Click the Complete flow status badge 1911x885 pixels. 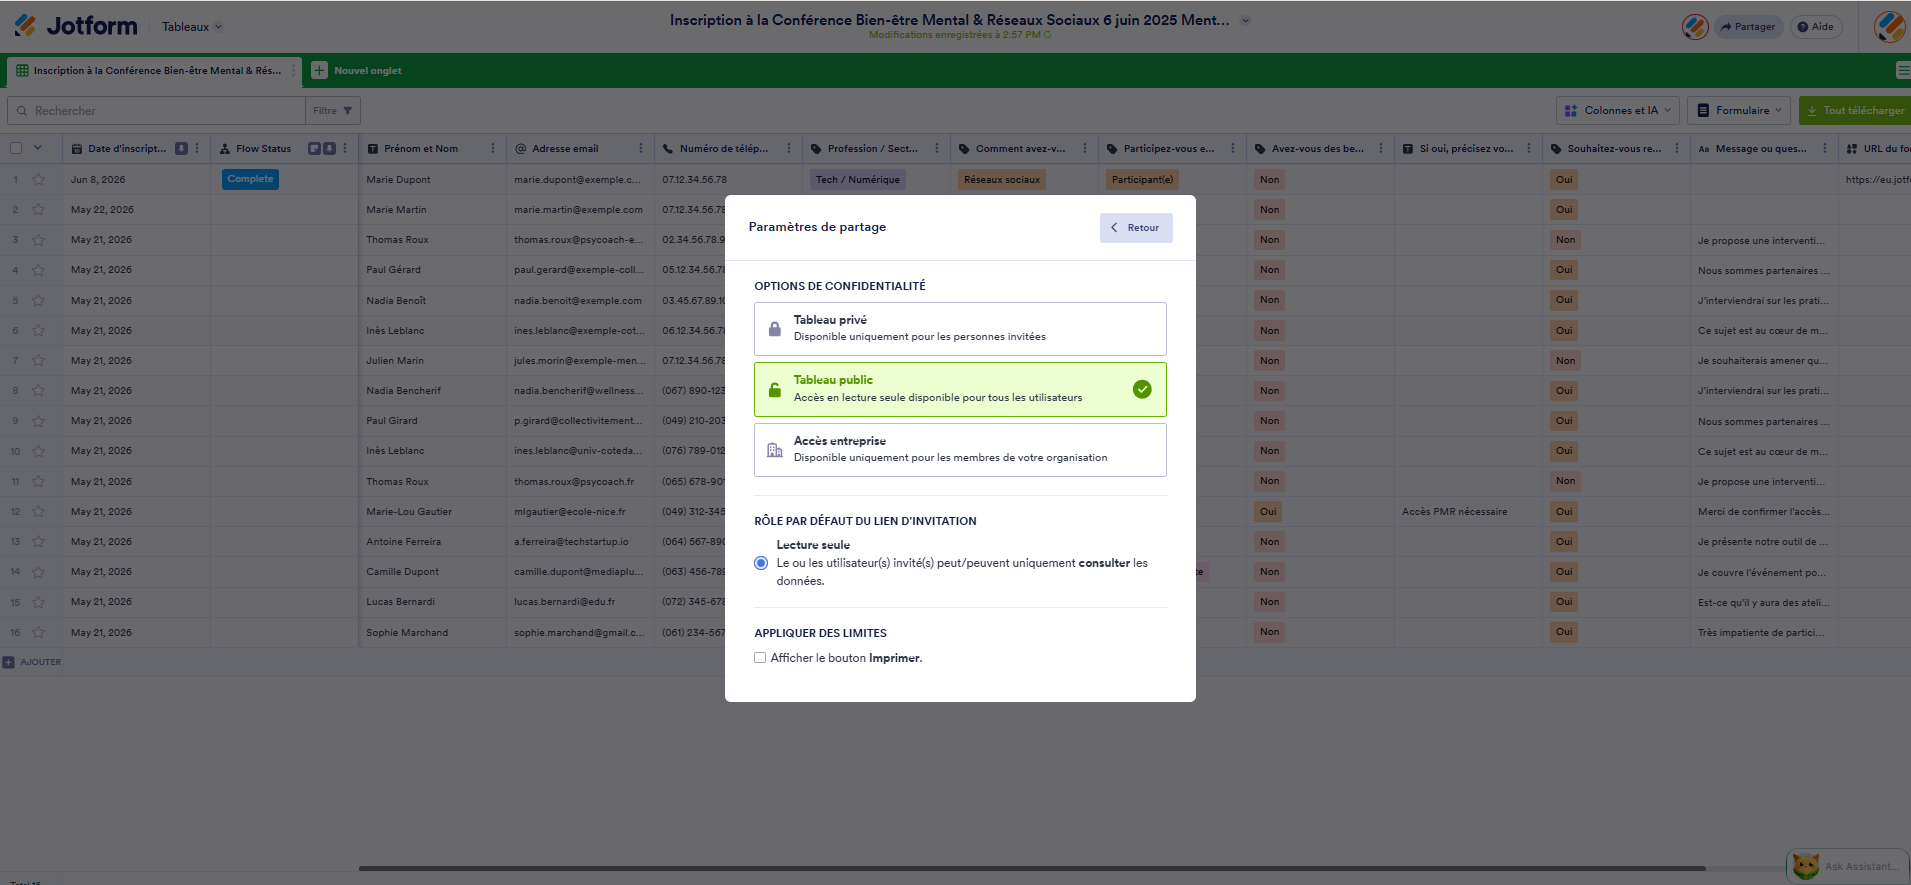250,179
